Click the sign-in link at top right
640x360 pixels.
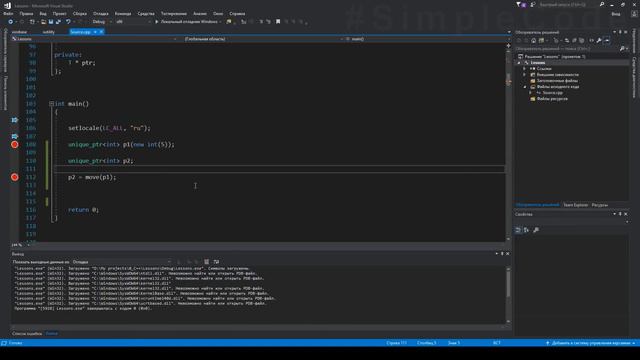[616, 13]
